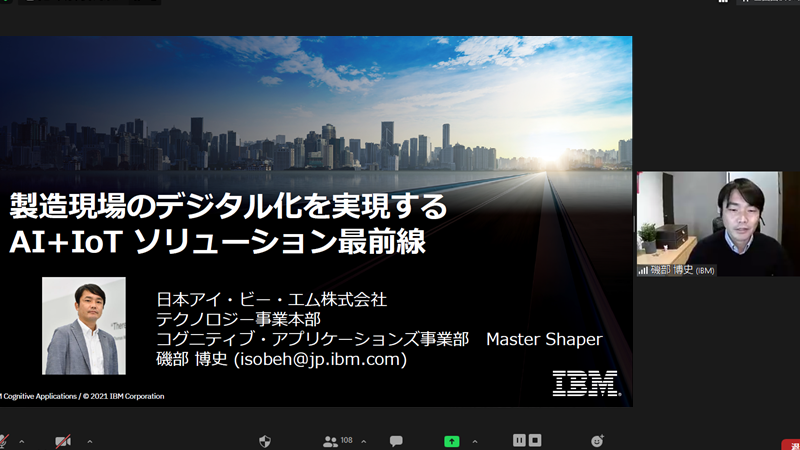Pause the recording

click(x=519, y=440)
